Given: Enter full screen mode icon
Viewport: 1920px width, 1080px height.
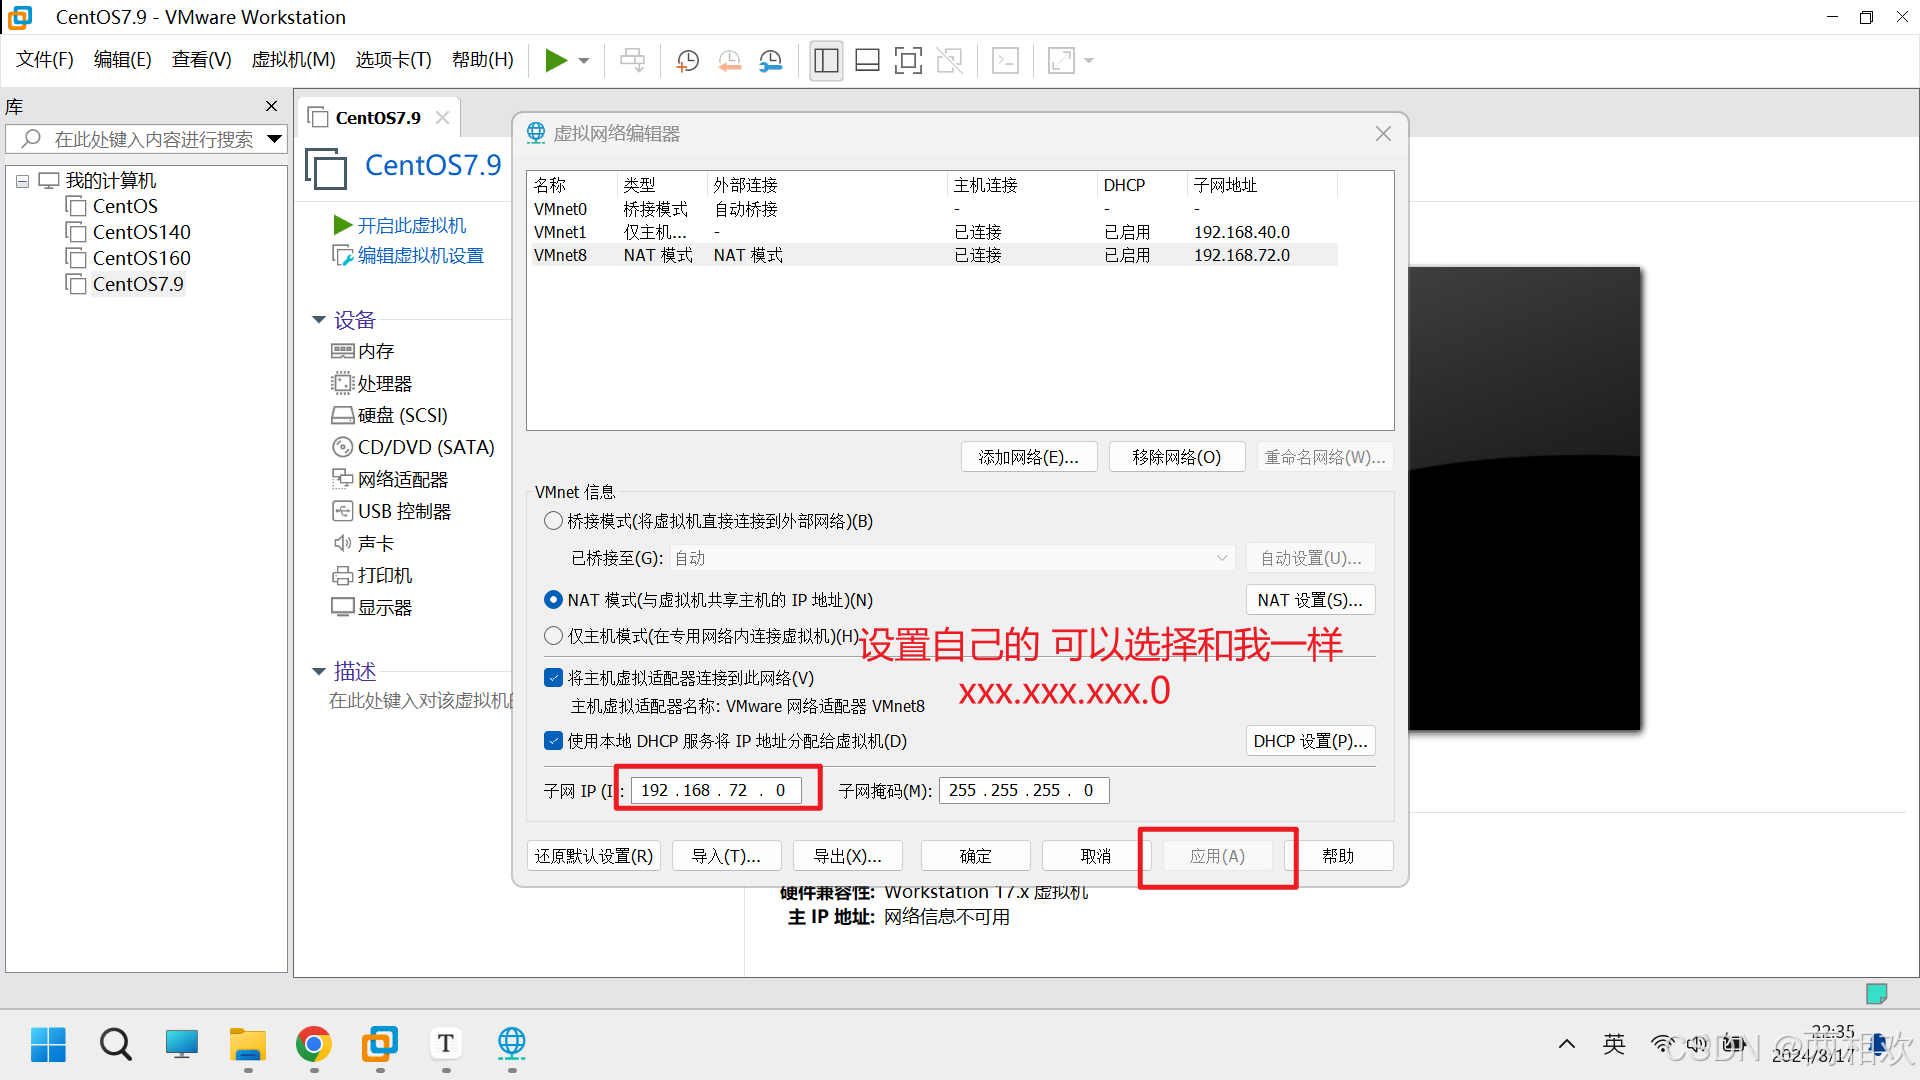Looking at the screenshot, I should click(908, 61).
